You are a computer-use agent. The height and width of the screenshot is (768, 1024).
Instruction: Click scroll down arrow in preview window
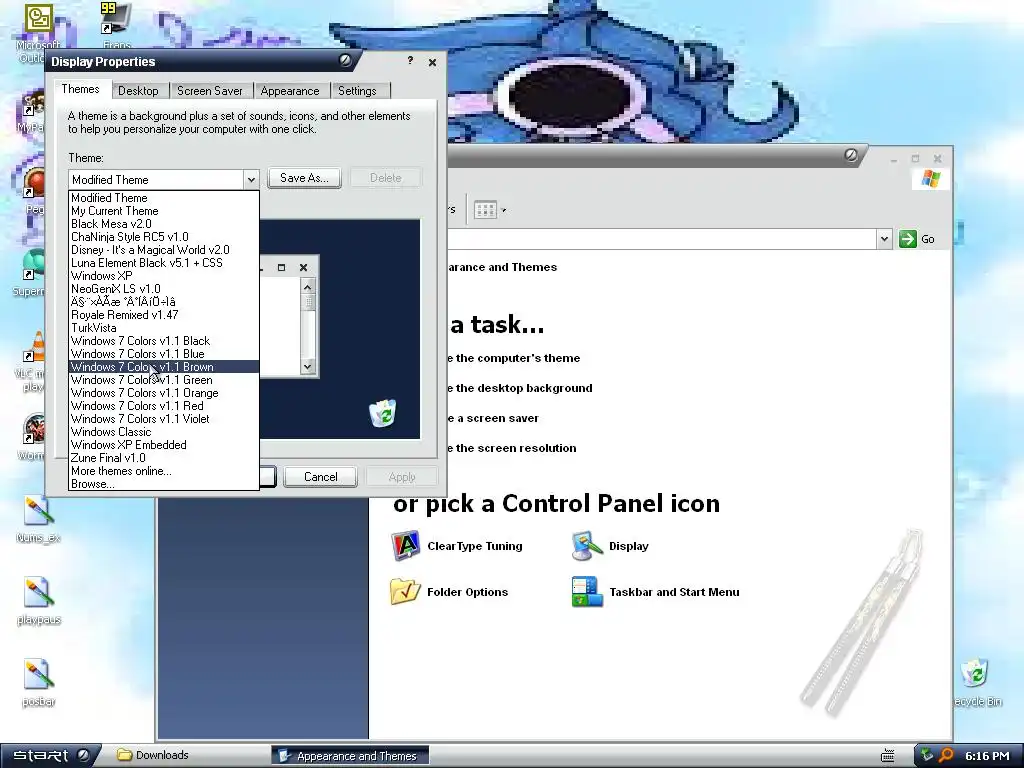(x=308, y=366)
